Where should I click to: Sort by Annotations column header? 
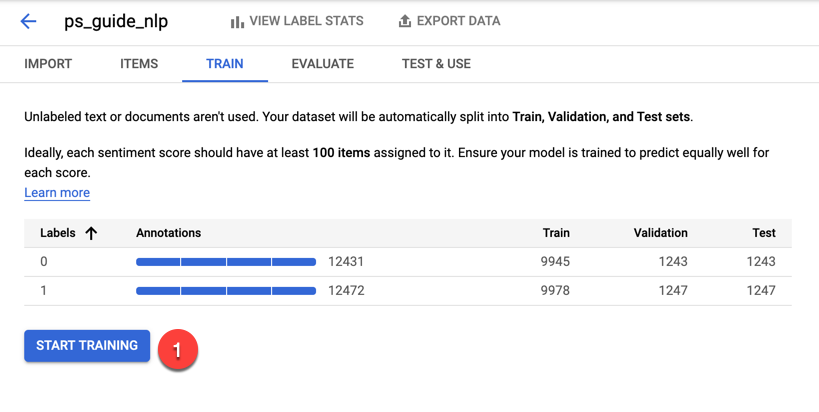(x=169, y=233)
